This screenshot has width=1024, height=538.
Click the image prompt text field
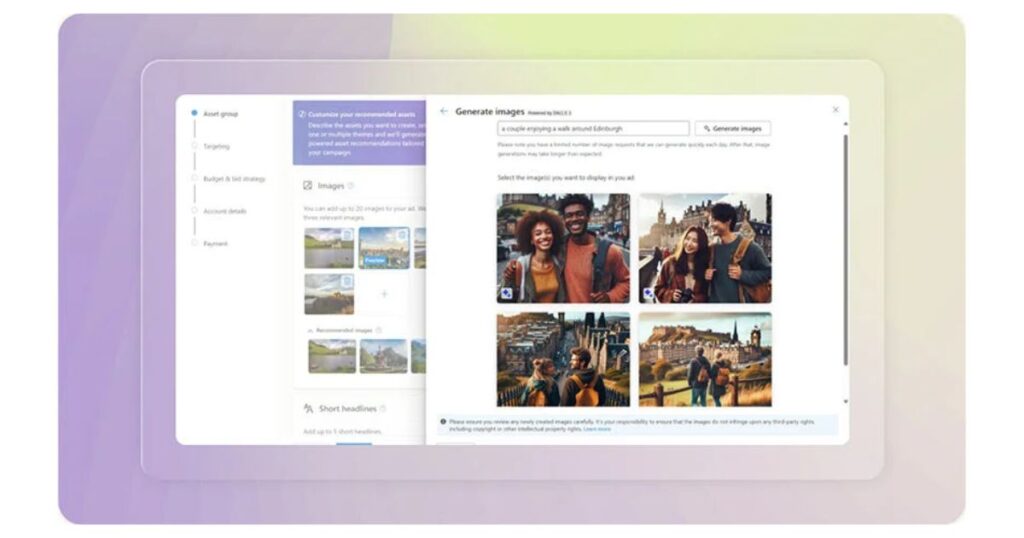click(593, 129)
